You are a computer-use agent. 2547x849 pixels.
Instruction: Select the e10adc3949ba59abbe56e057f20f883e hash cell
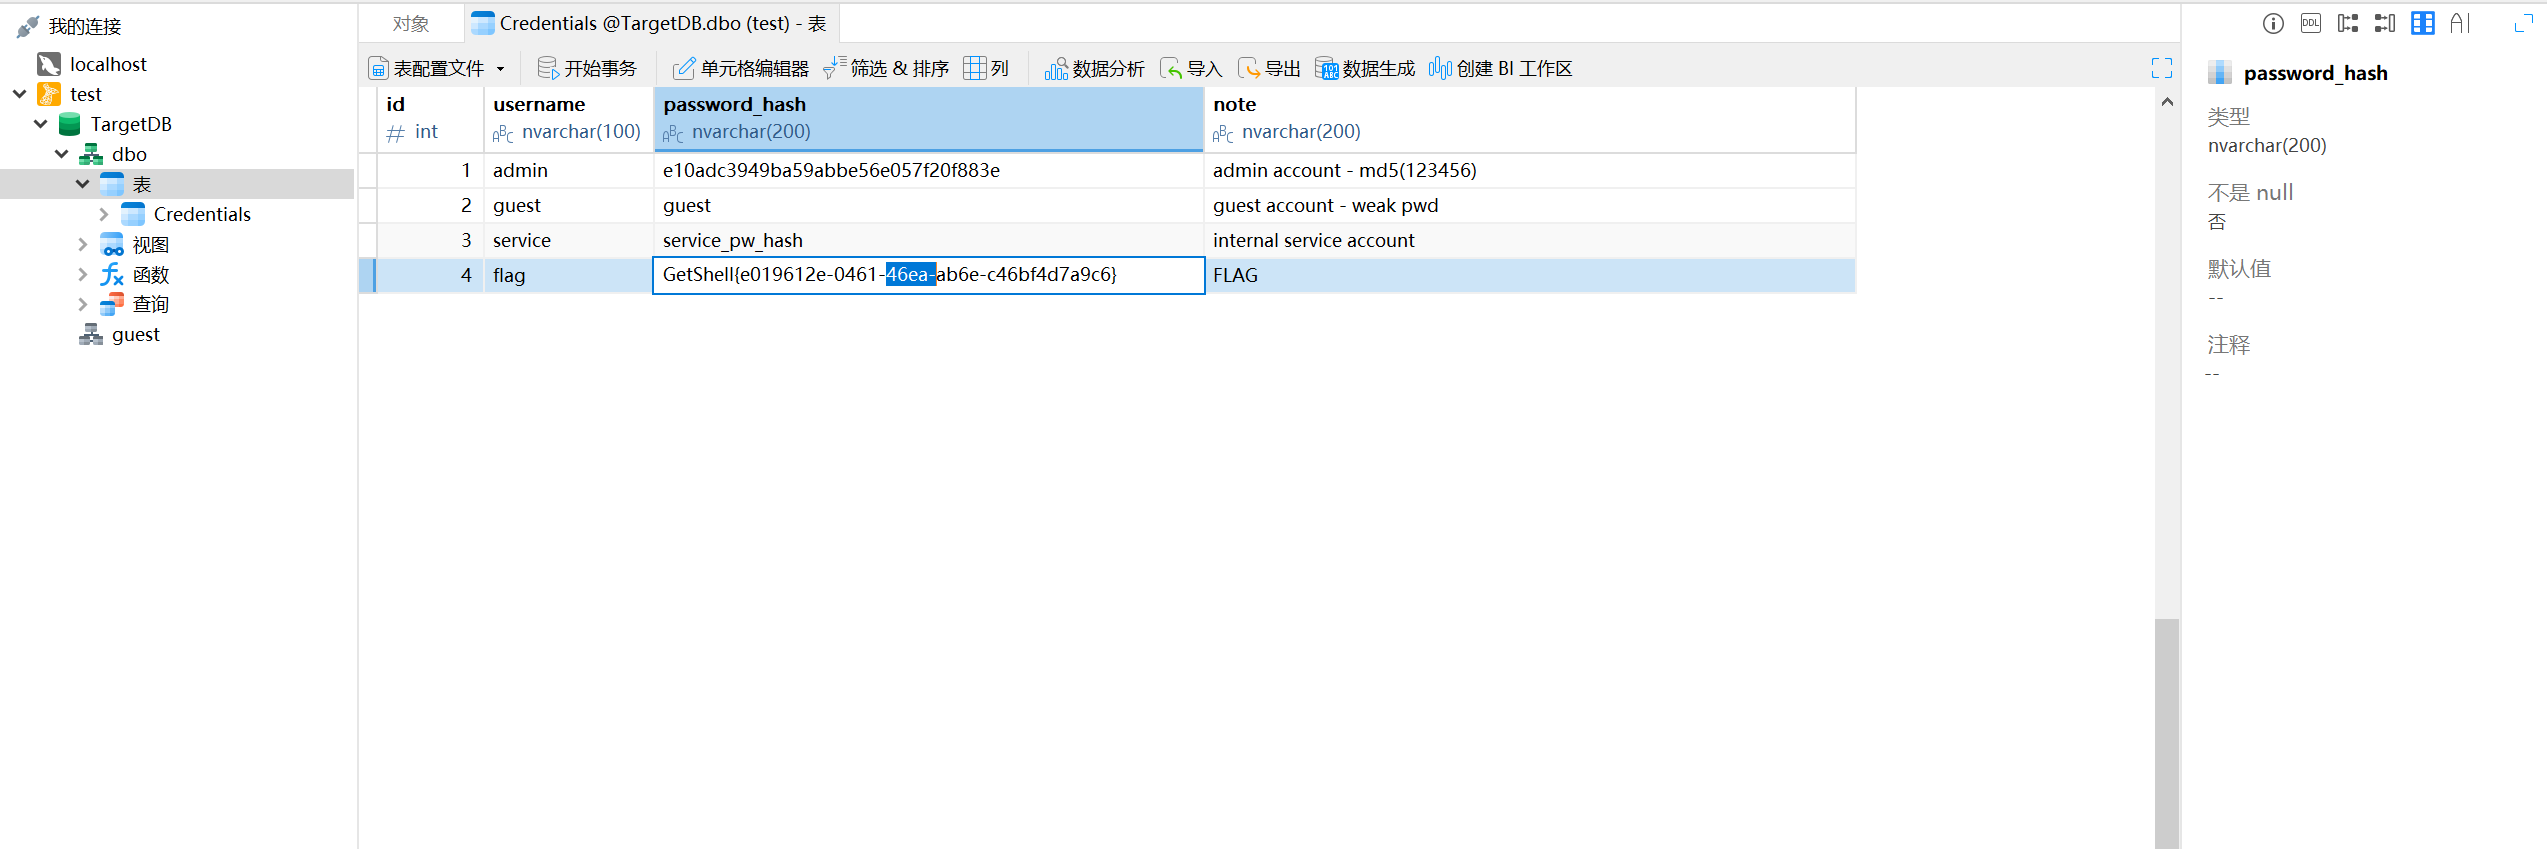929,170
